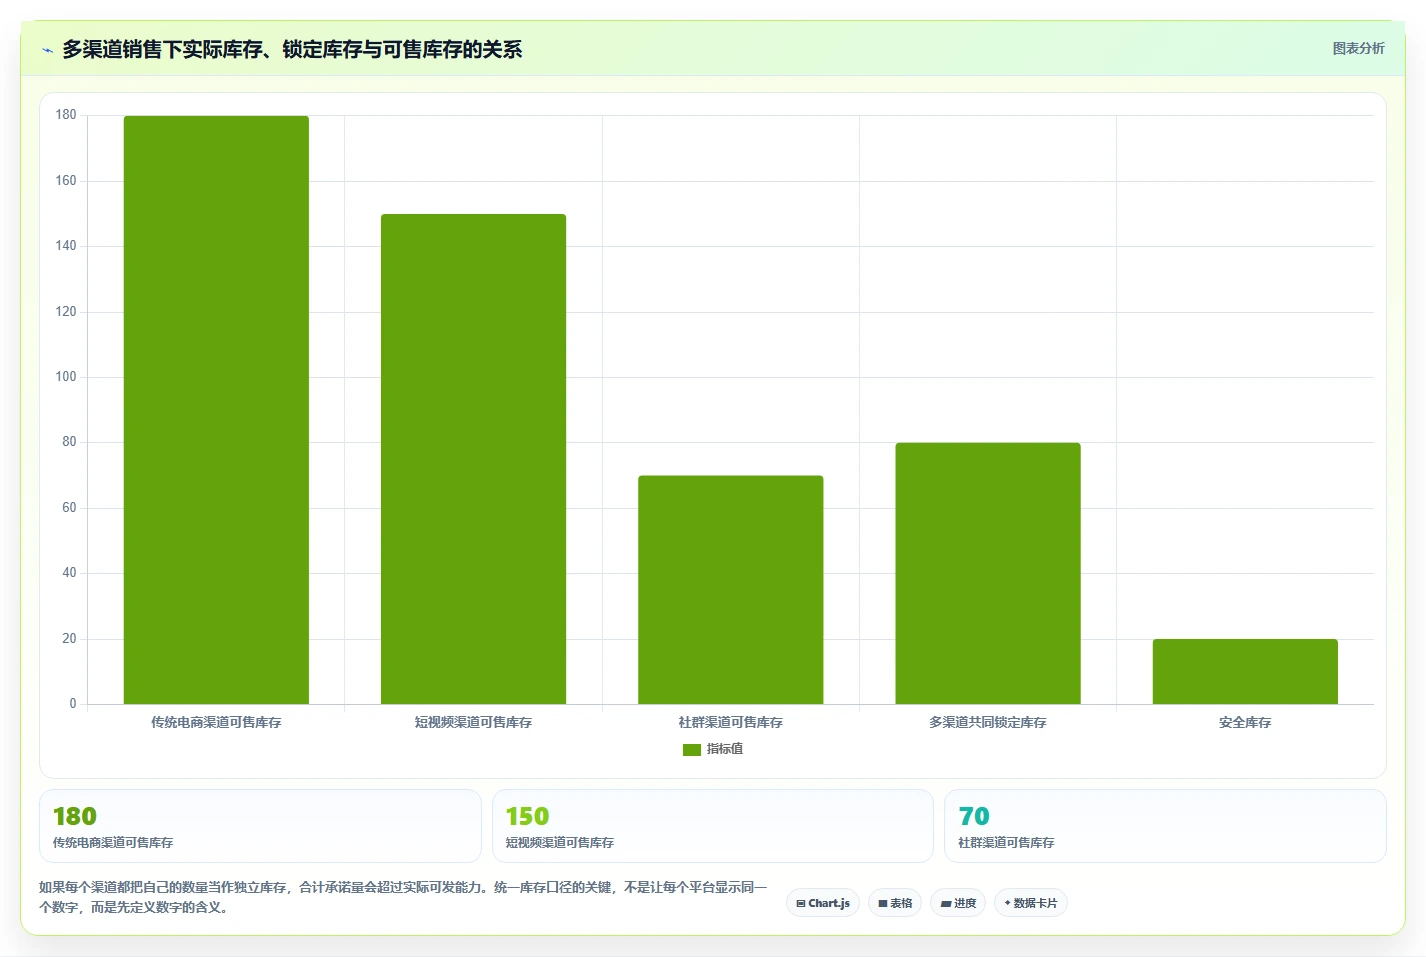The width and height of the screenshot is (1426, 957).
Task: Open the 70 社群渠道可售库存 card
Action: pos(1165,826)
